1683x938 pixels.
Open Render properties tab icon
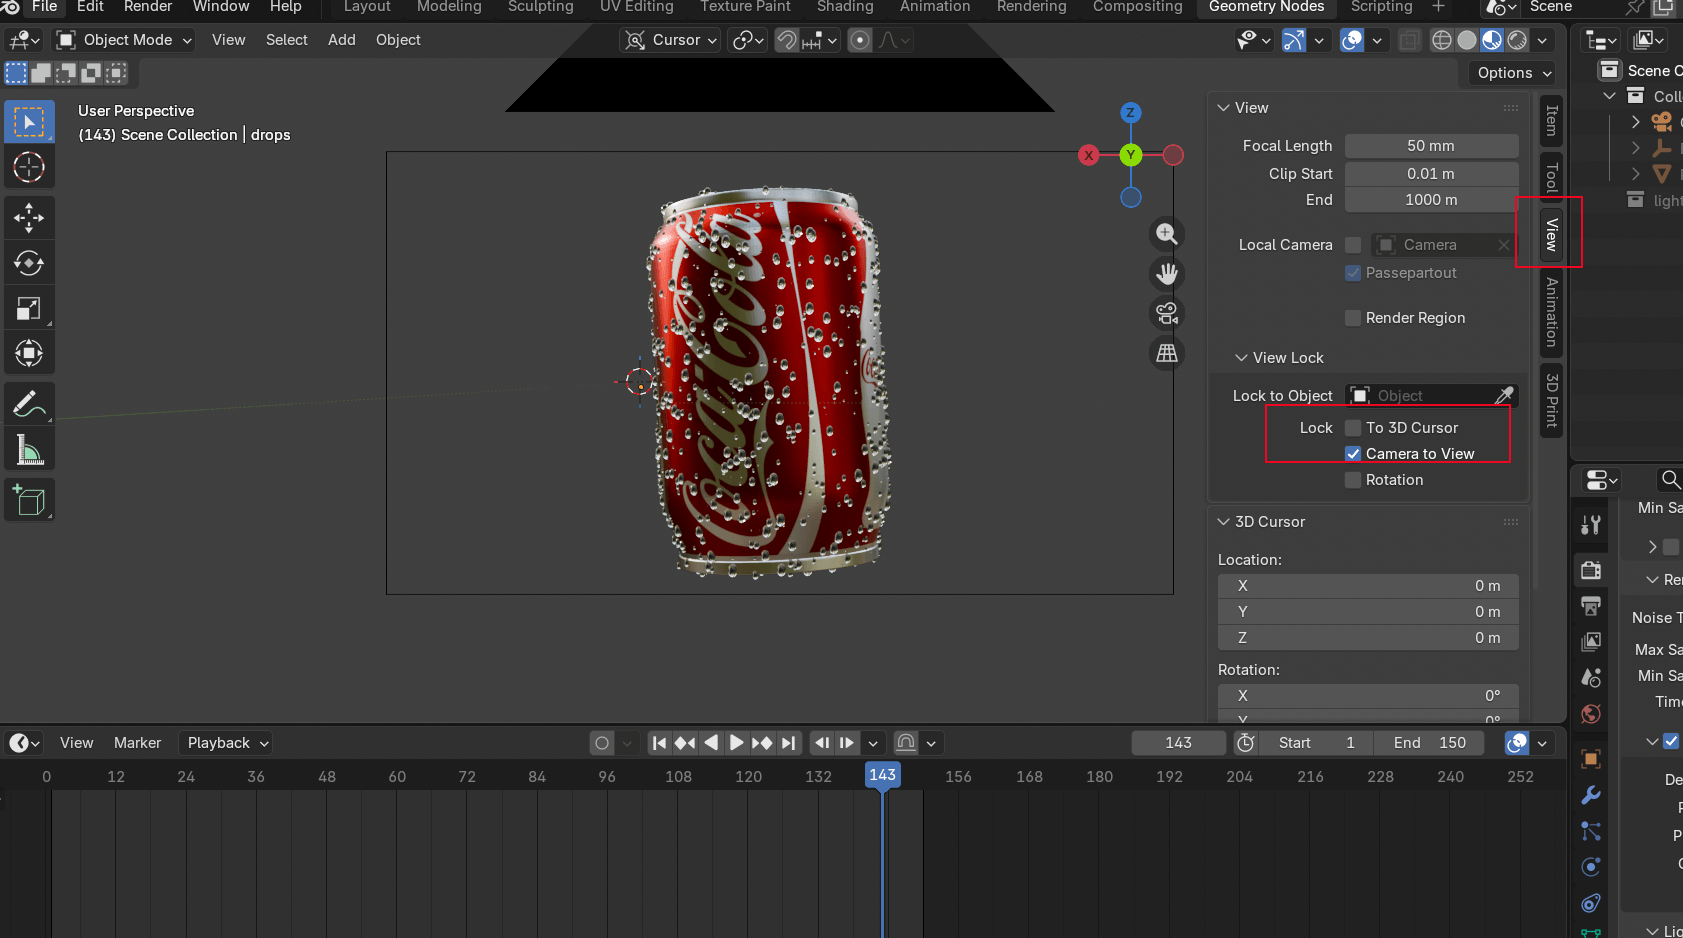click(x=1591, y=571)
